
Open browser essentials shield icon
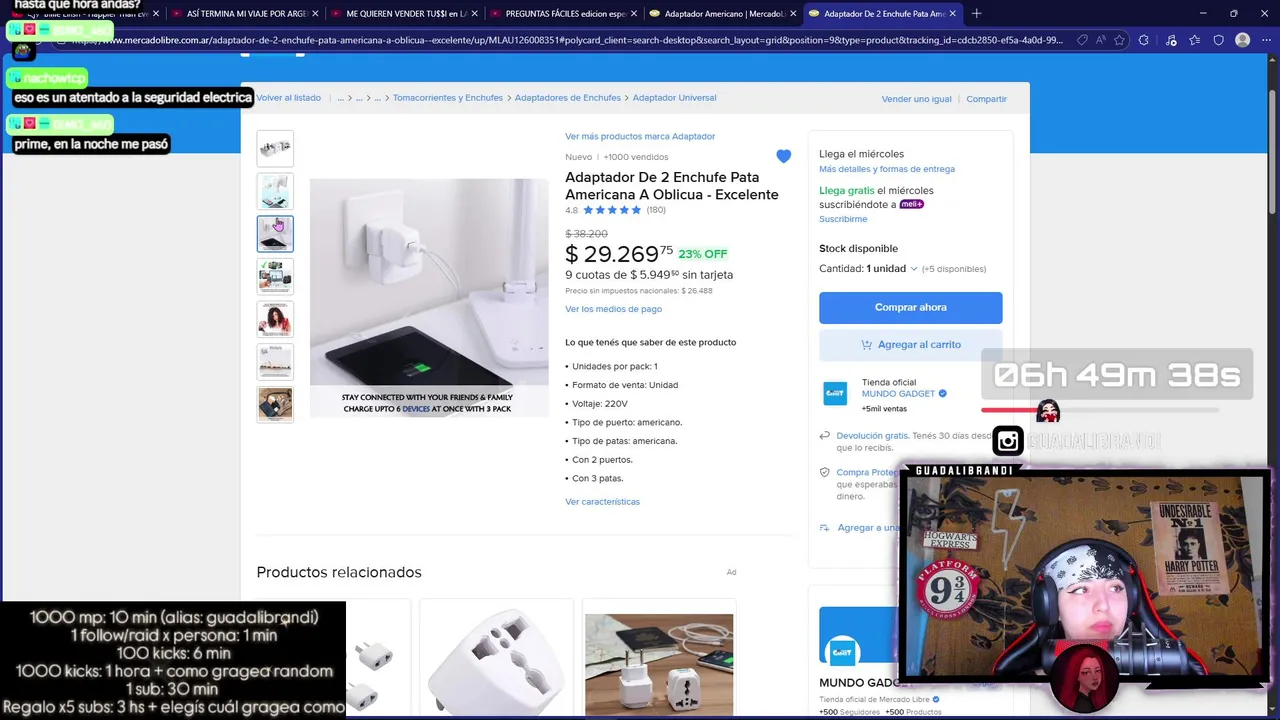coord(1218,40)
